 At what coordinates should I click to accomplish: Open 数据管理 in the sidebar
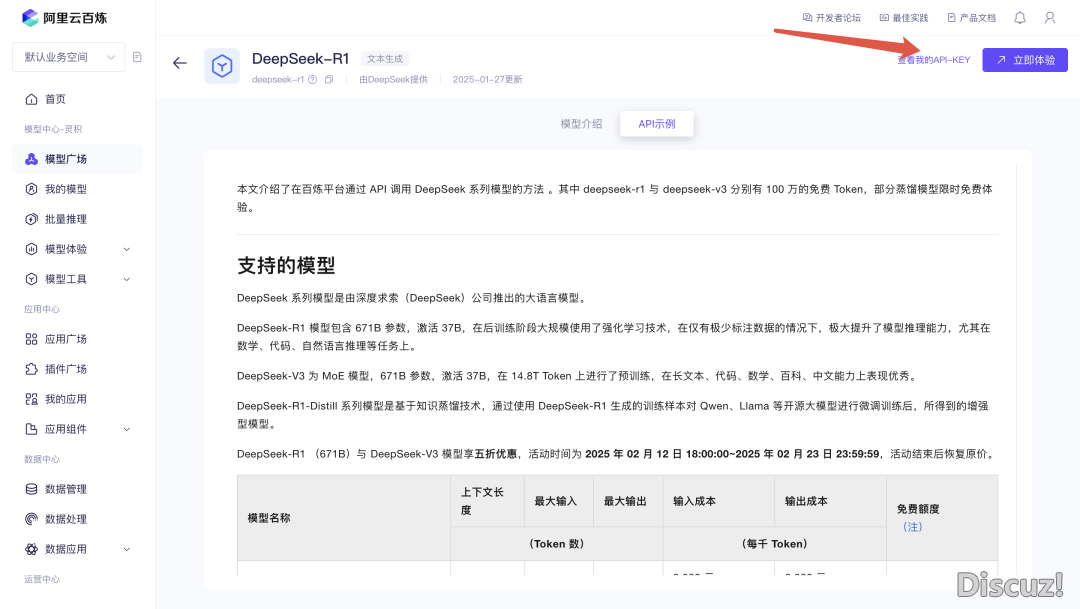65,489
